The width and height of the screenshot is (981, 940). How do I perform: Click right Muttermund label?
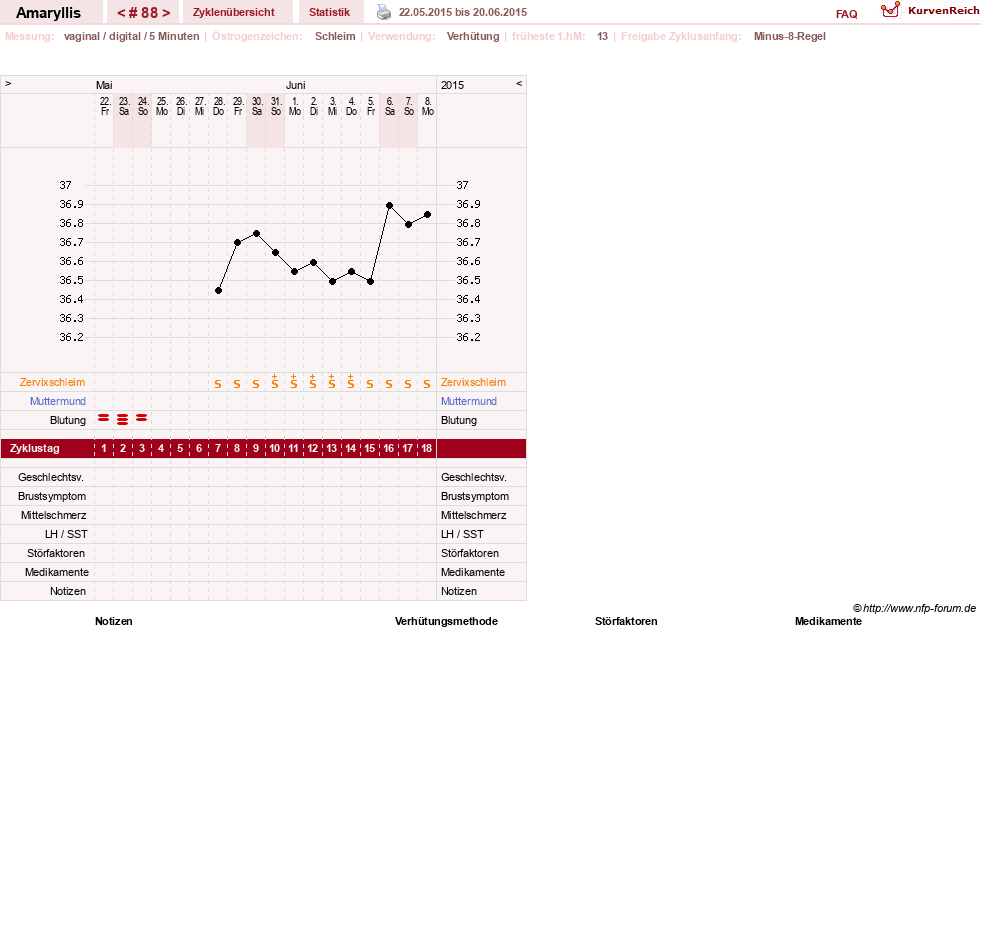469,401
